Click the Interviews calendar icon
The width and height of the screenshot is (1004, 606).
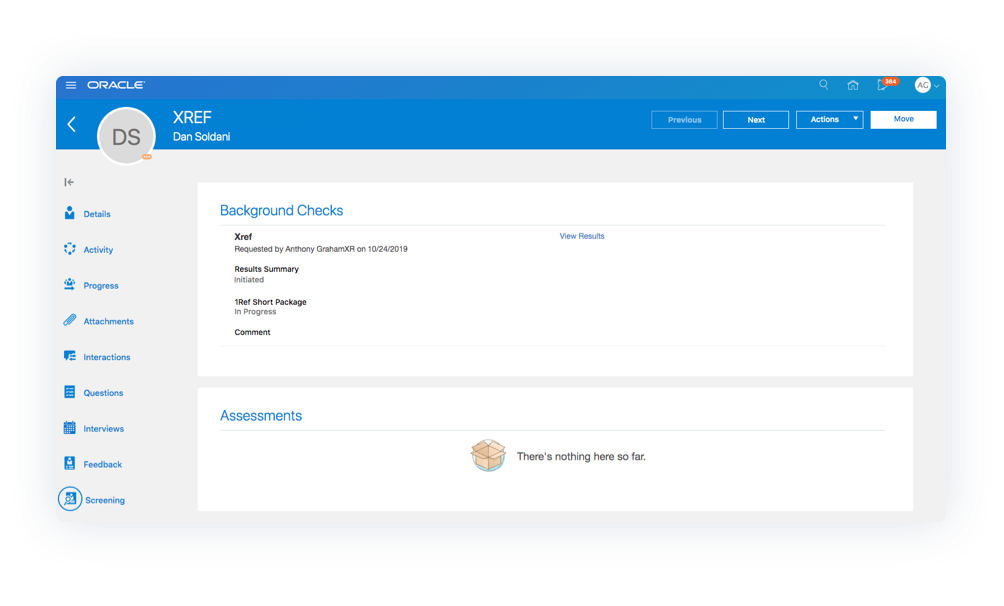[69, 428]
